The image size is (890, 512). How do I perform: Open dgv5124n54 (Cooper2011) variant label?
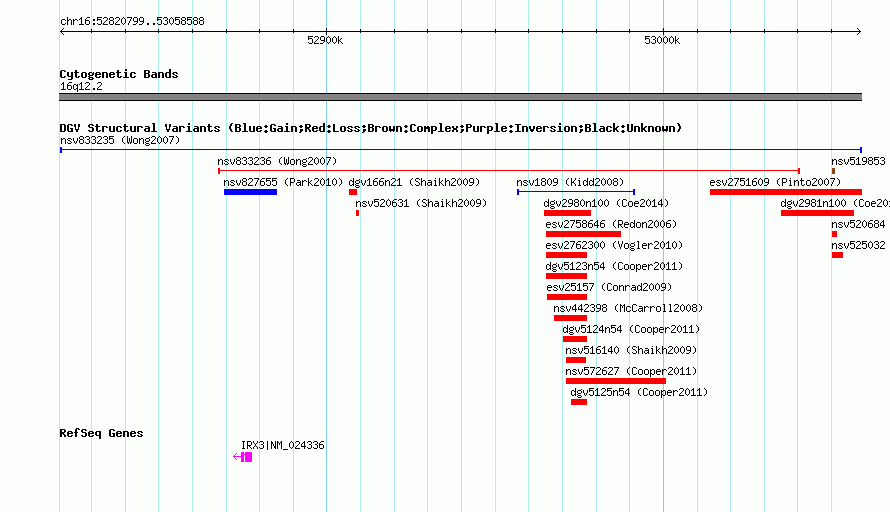(x=631, y=329)
